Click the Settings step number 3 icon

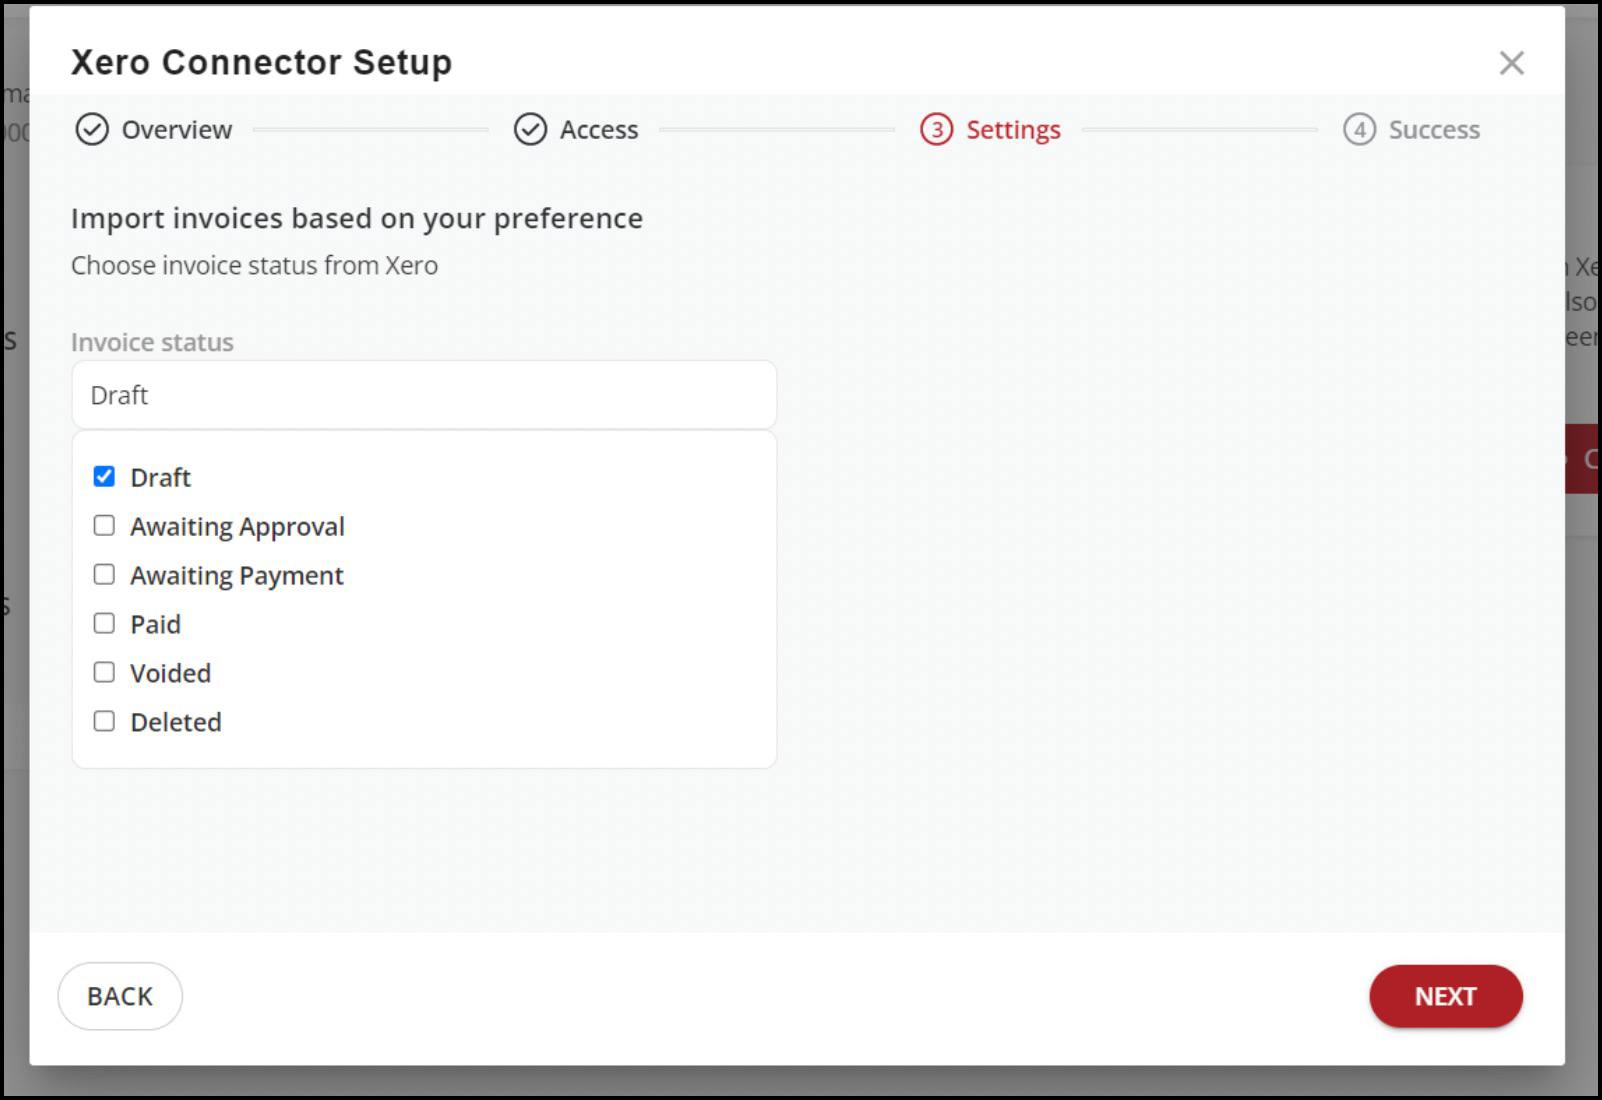tap(937, 130)
